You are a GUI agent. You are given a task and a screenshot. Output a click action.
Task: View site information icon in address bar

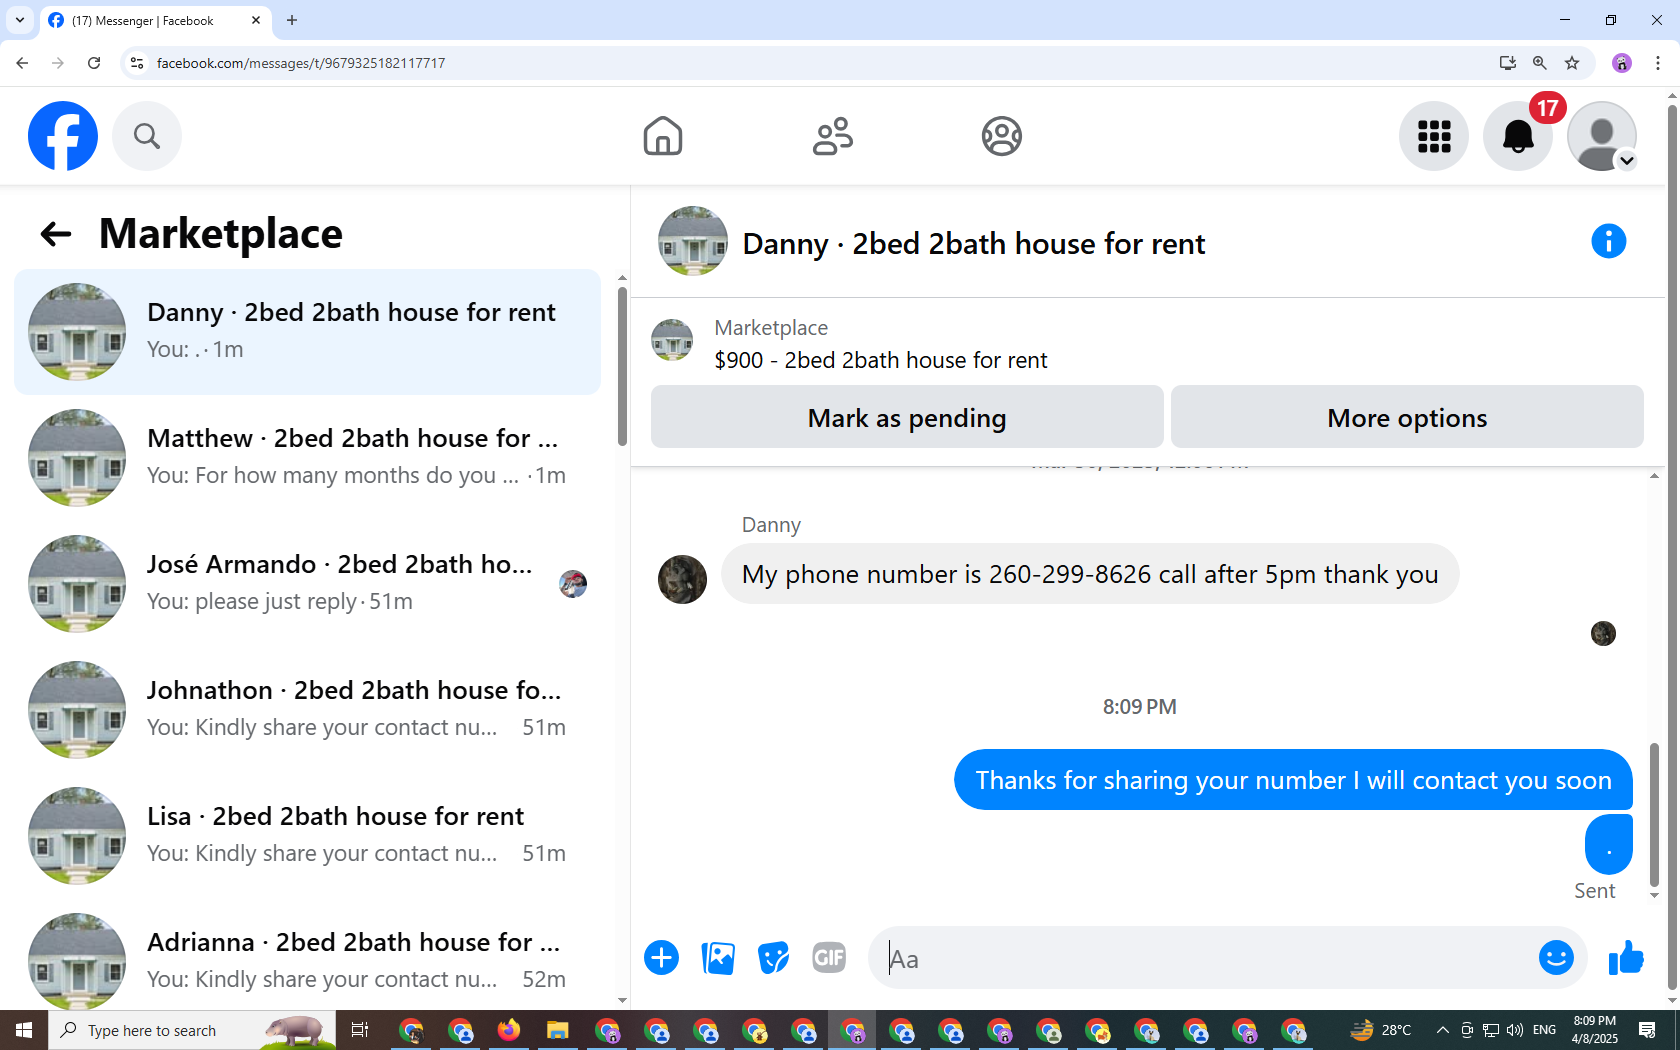137,63
